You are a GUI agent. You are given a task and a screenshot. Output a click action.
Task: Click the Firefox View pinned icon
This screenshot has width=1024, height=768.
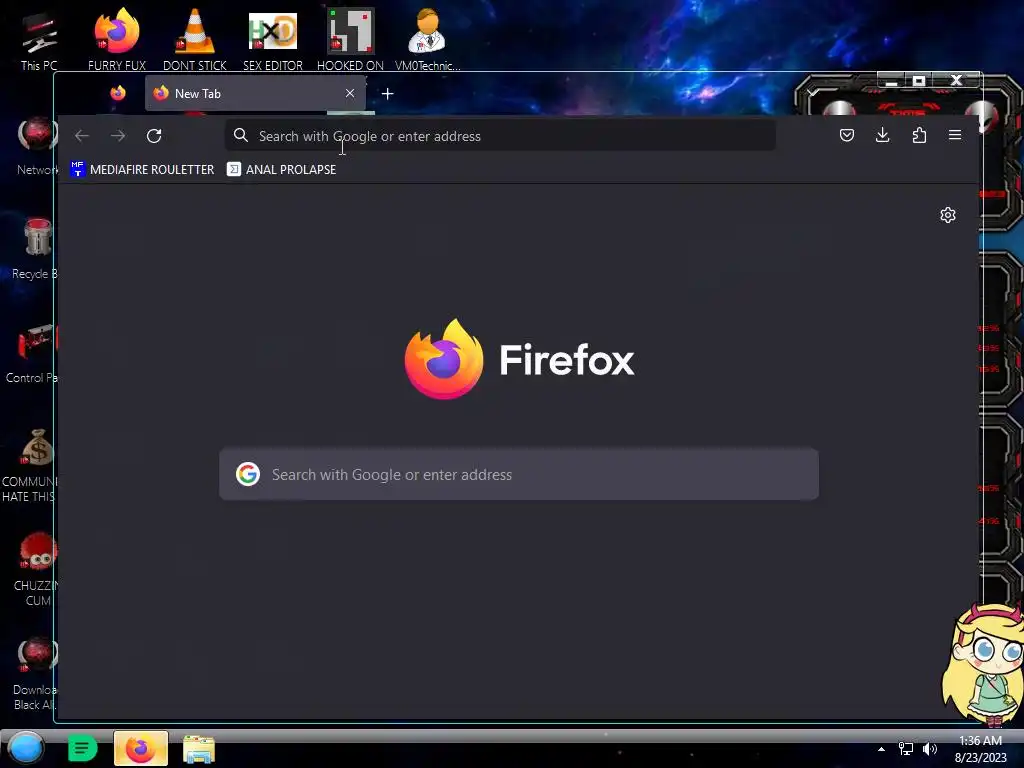pyautogui.click(x=118, y=93)
